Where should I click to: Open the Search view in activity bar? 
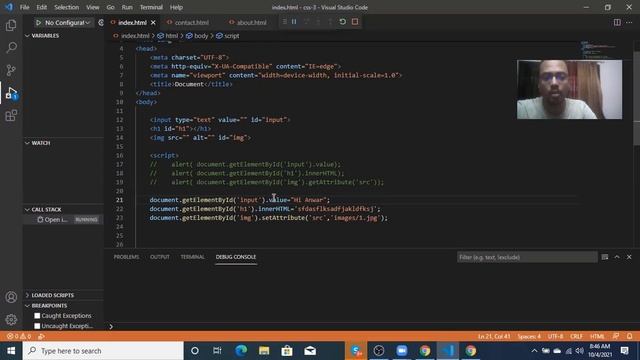click(11, 48)
